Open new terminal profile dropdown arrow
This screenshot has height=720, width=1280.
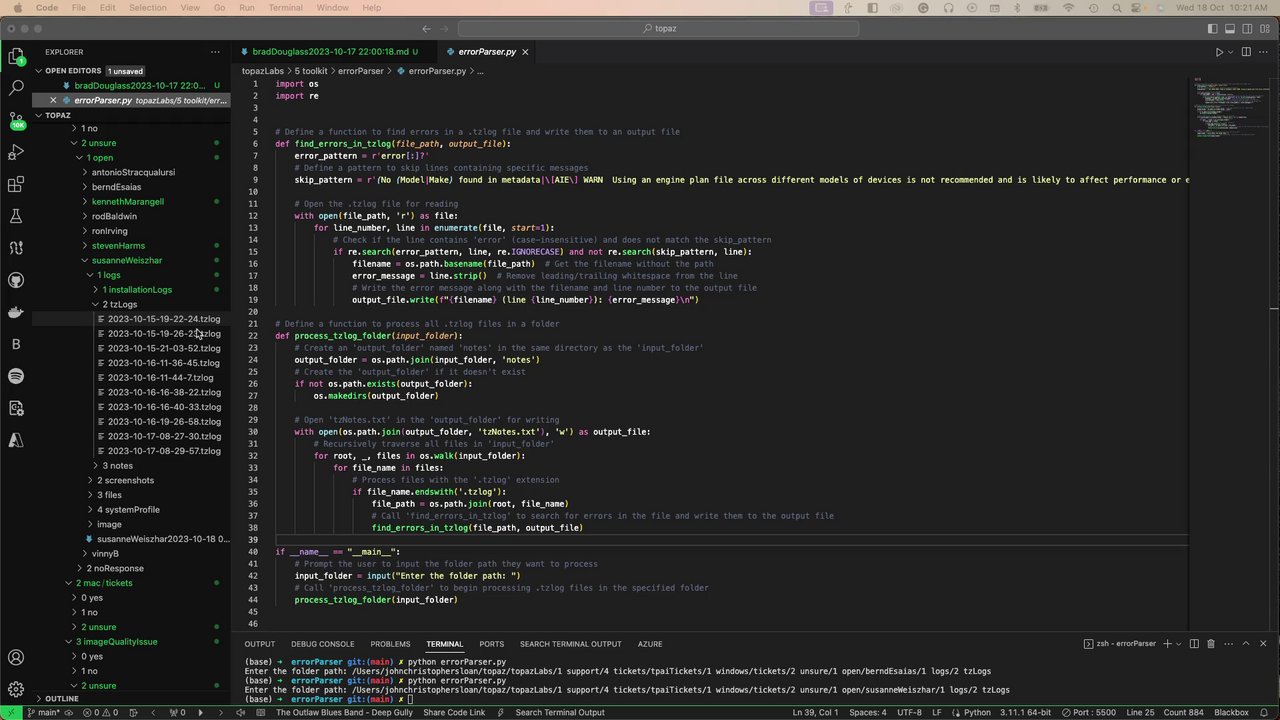pyautogui.click(x=1178, y=644)
